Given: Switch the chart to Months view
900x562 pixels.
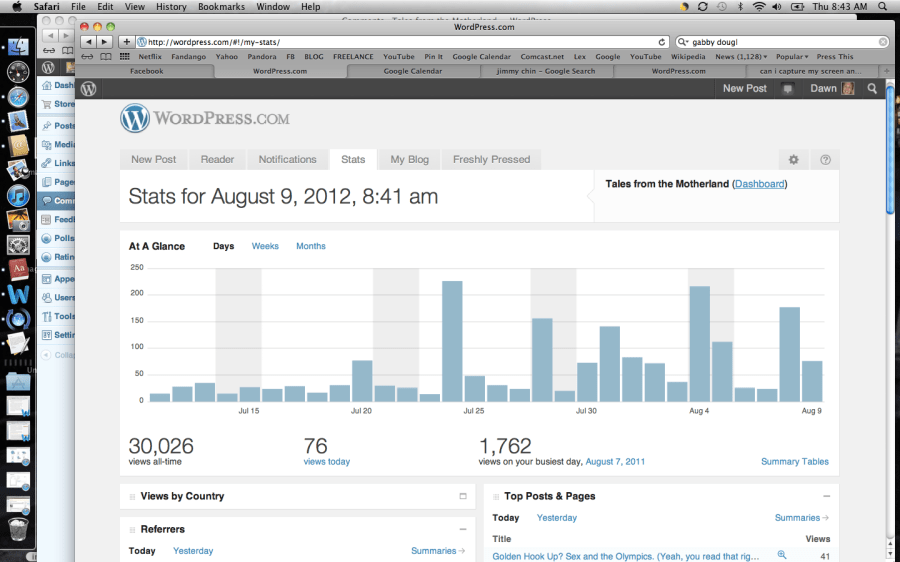Looking at the screenshot, I should (310, 246).
